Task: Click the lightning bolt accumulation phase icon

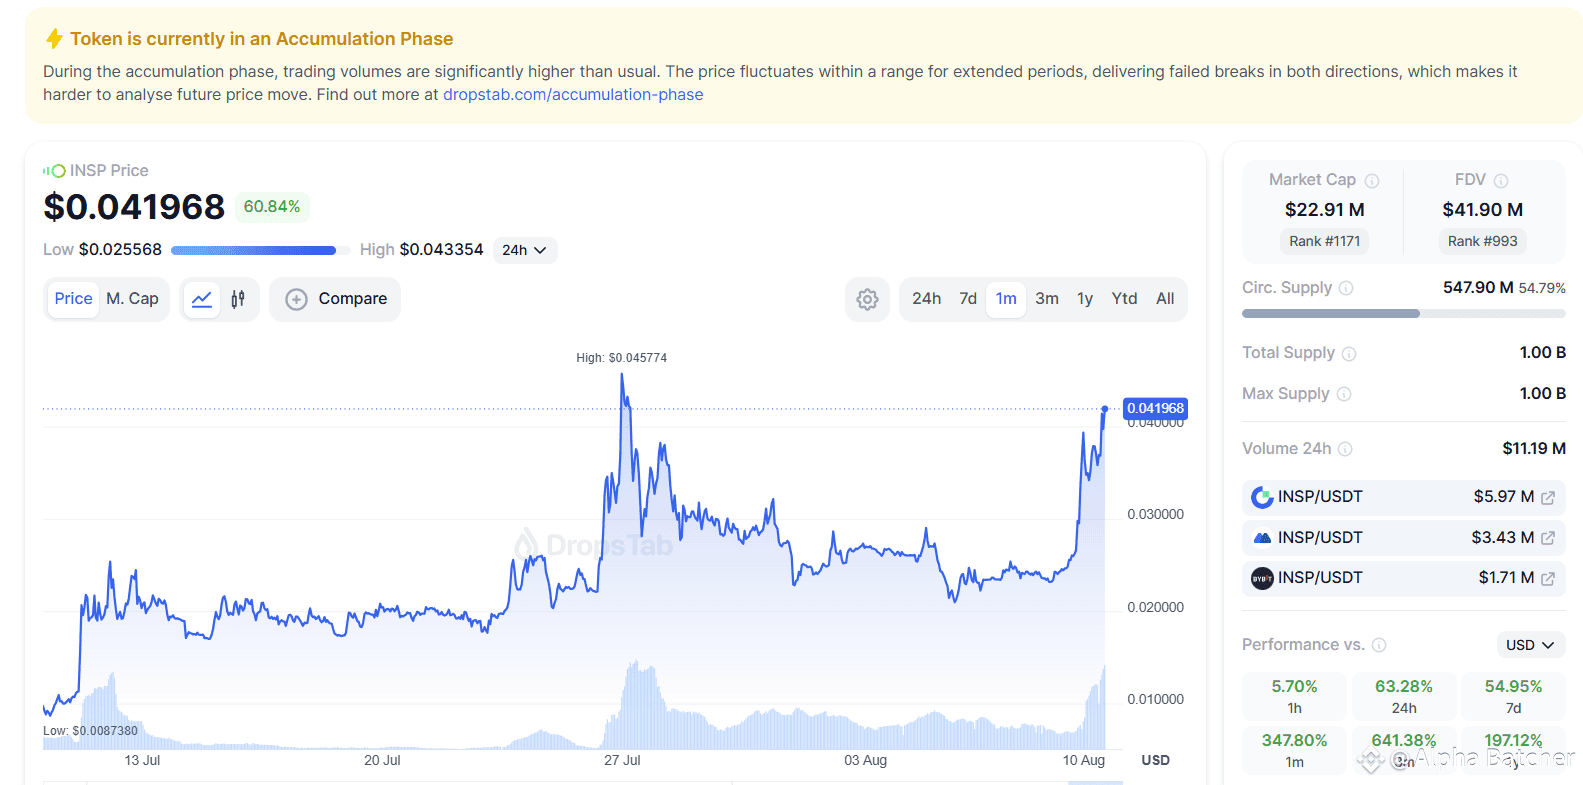Action: tap(55, 39)
